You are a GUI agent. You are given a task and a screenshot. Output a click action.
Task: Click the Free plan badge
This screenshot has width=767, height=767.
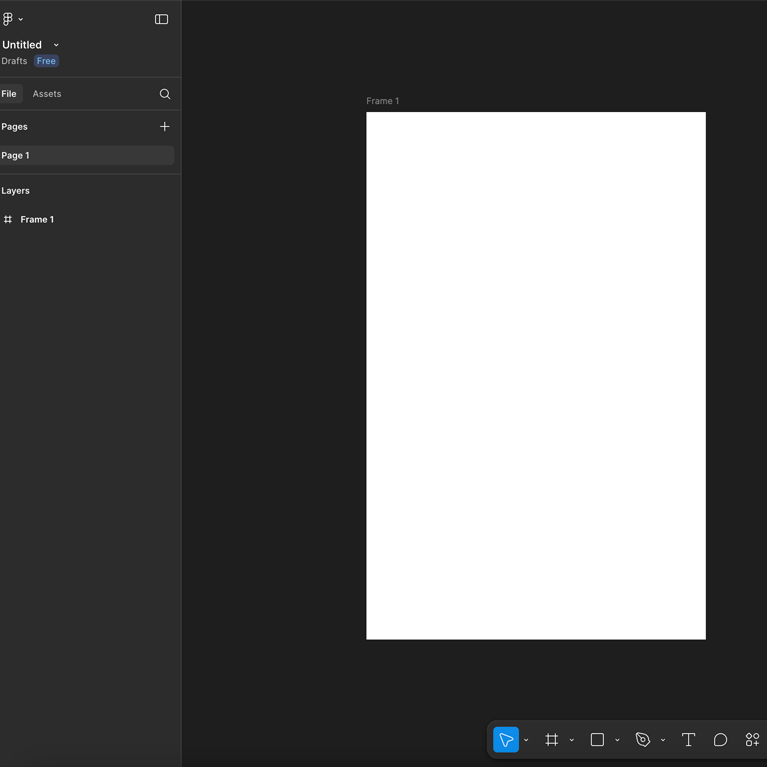[46, 61]
